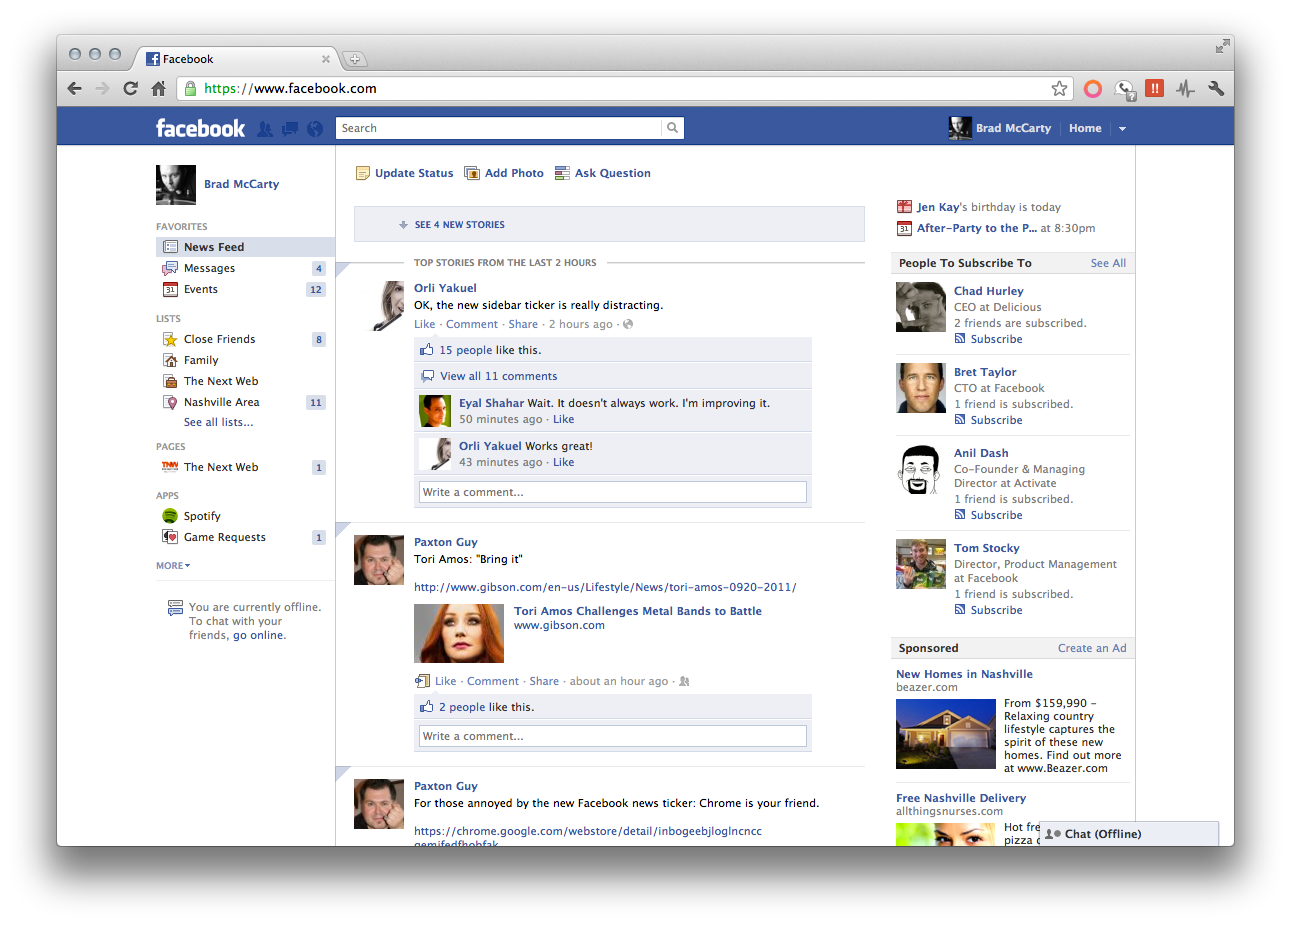Open the Tori Amos article thumbnail
Viewport: 1291px width, 925px height.
pyautogui.click(x=459, y=633)
